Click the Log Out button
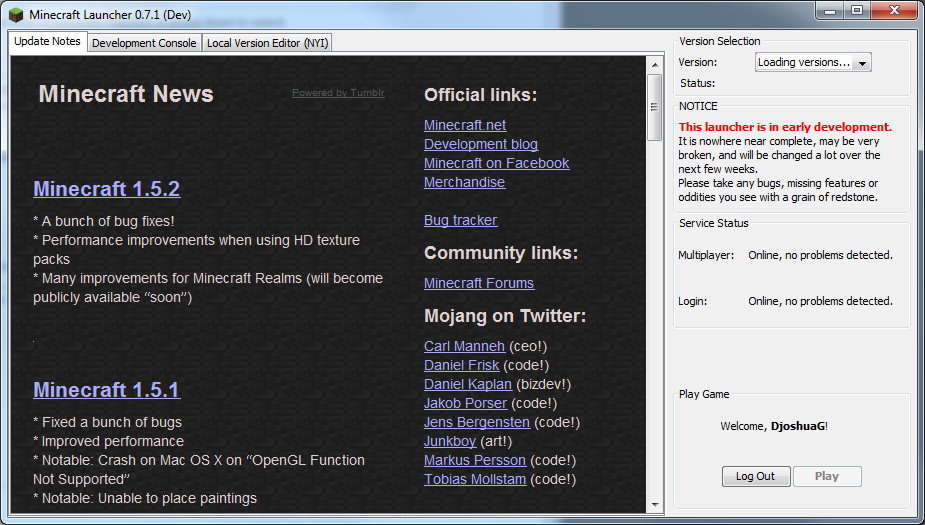This screenshot has height=525, width=925. [756, 476]
